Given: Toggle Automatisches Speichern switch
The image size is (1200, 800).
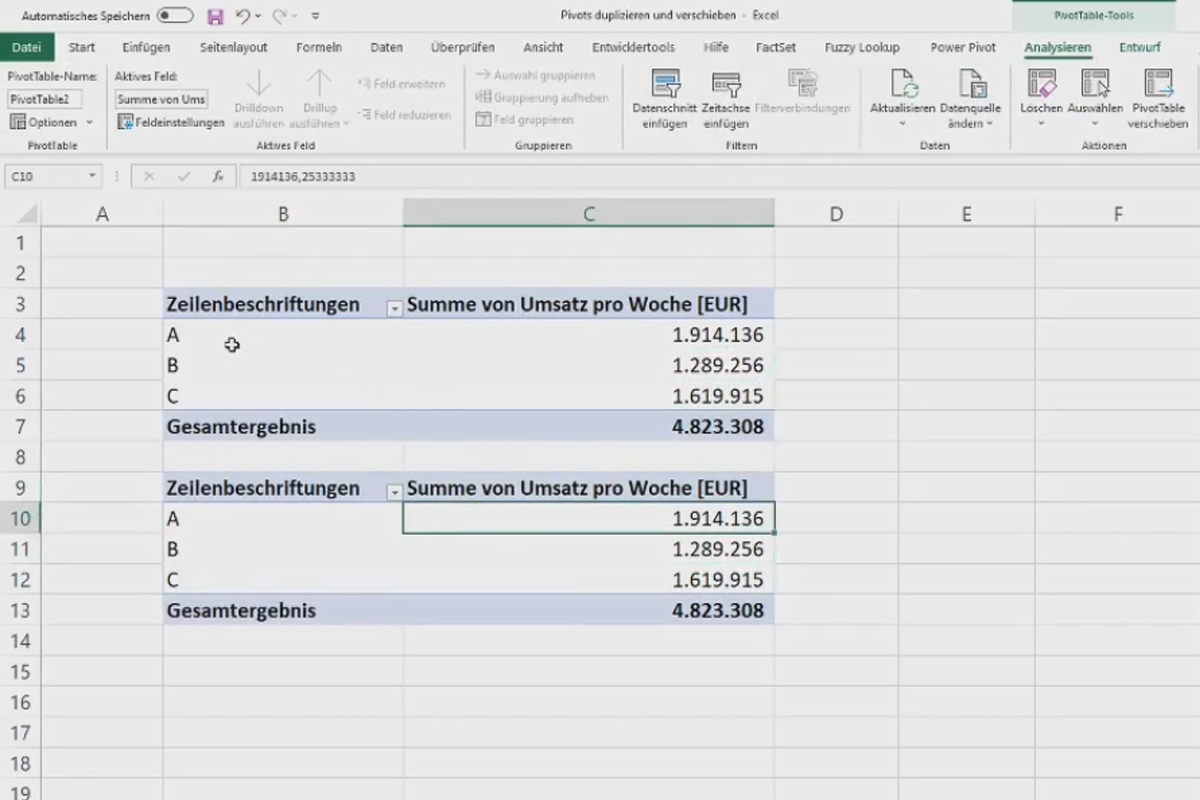Looking at the screenshot, I should 175,16.
